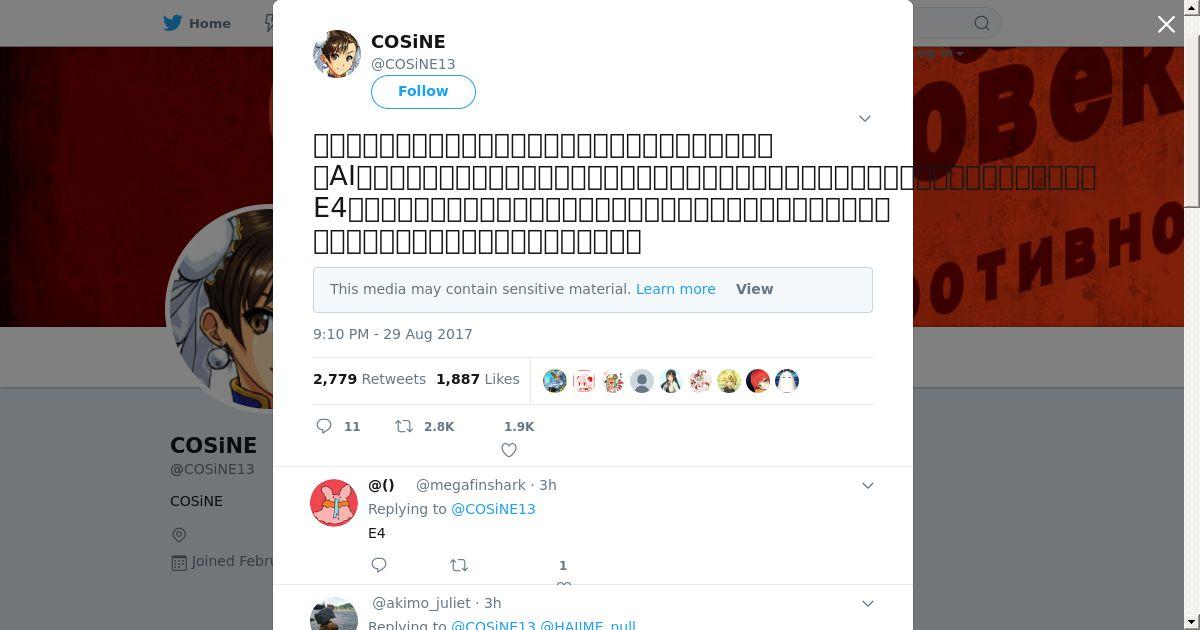Open options chevron on megafinshark's reply
Viewport: 1200px width, 630px height.
coord(867,485)
